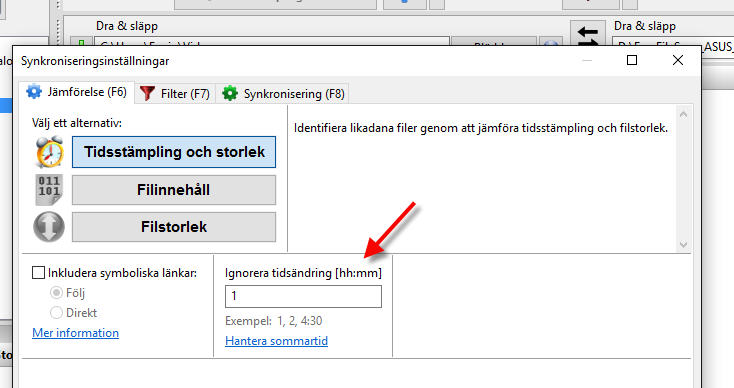Choose the Filstorlek comparison button

click(x=174, y=227)
